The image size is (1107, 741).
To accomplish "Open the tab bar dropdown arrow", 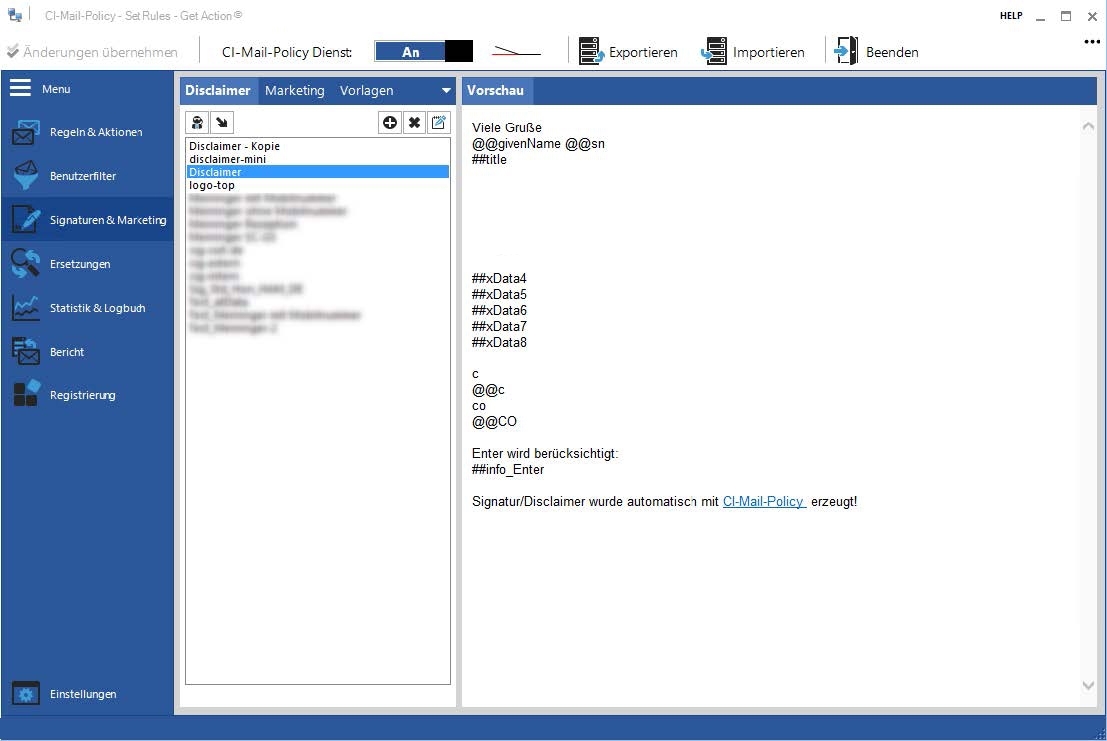I will [446, 90].
